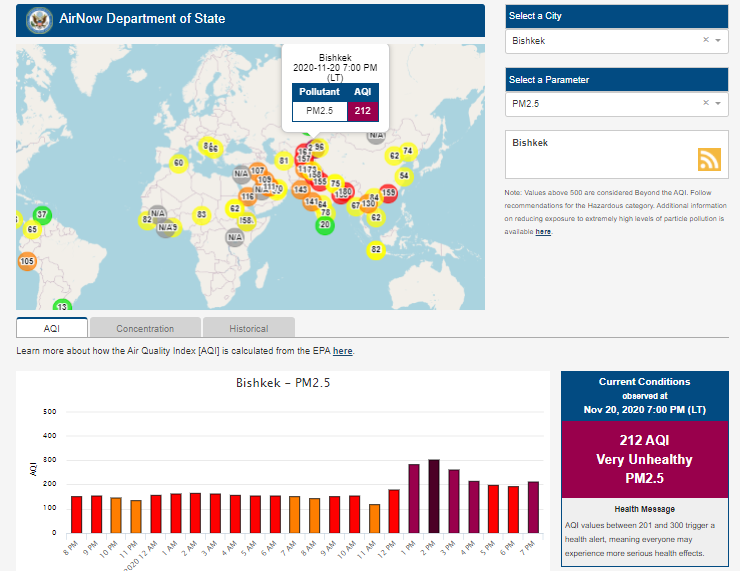This screenshot has height=571, width=740.
Task: Click the orange RSS feed icon for Bishkek
Action: [709, 159]
